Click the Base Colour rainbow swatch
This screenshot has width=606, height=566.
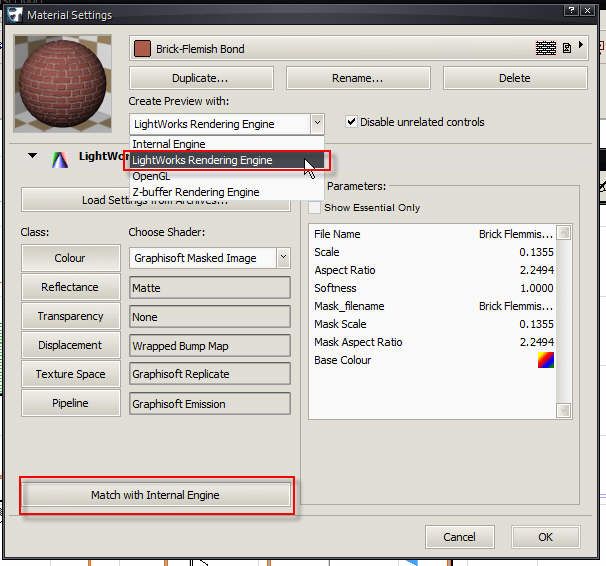546,360
